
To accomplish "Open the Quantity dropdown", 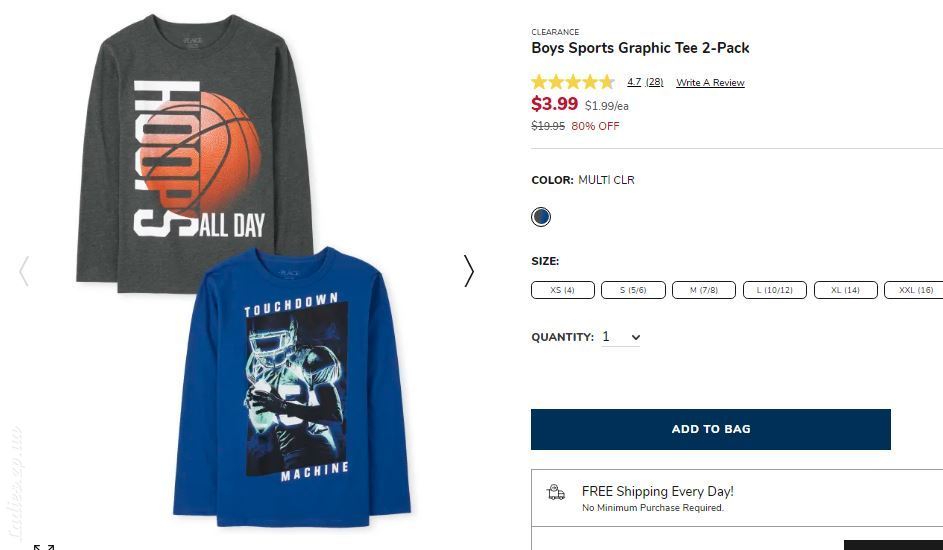I will point(621,337).
